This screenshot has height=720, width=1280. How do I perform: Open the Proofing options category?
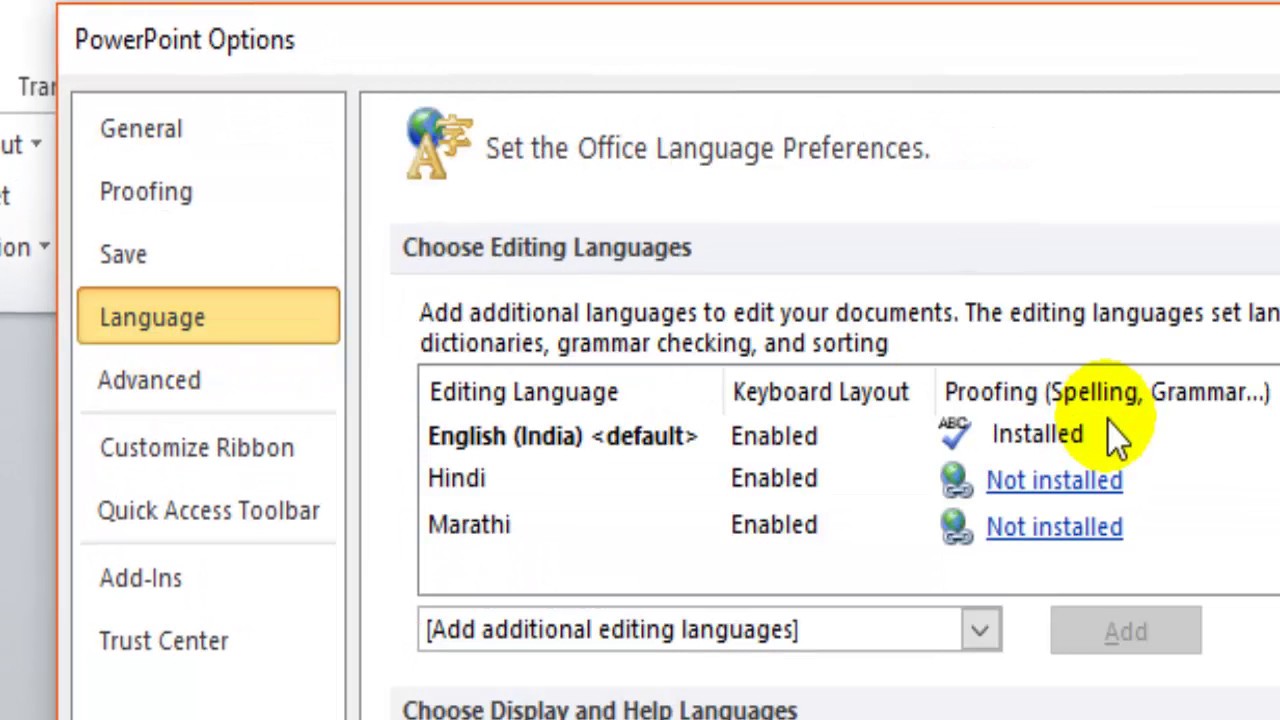click(x=146, y=192)
